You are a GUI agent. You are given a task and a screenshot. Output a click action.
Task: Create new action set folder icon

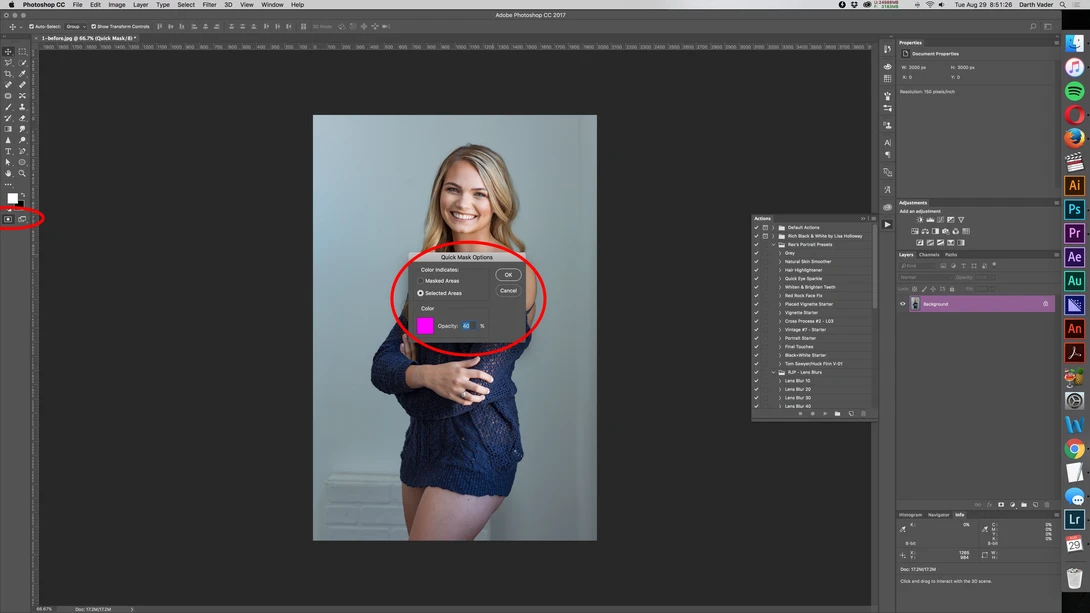coord(838,414)
